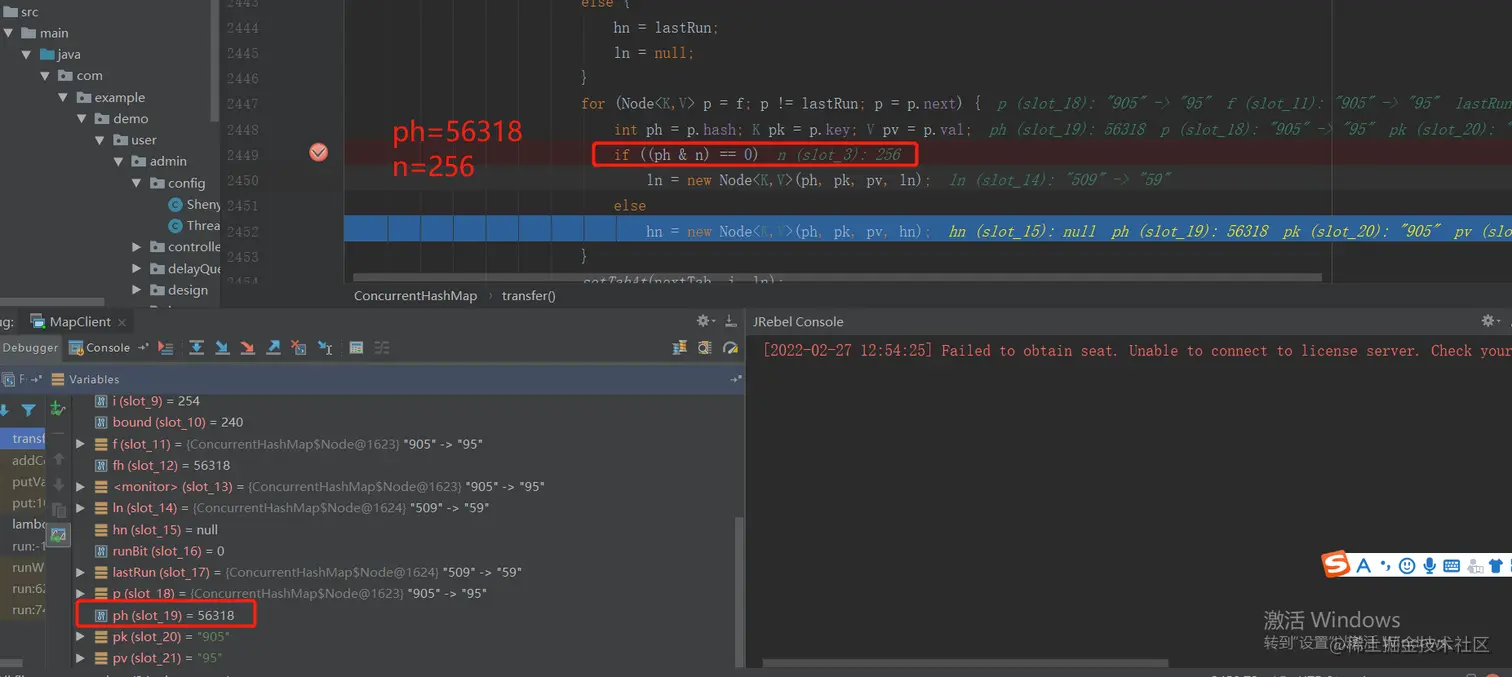
Task: Collapse the config folder in project tree
Action: (x=137, y=183)
